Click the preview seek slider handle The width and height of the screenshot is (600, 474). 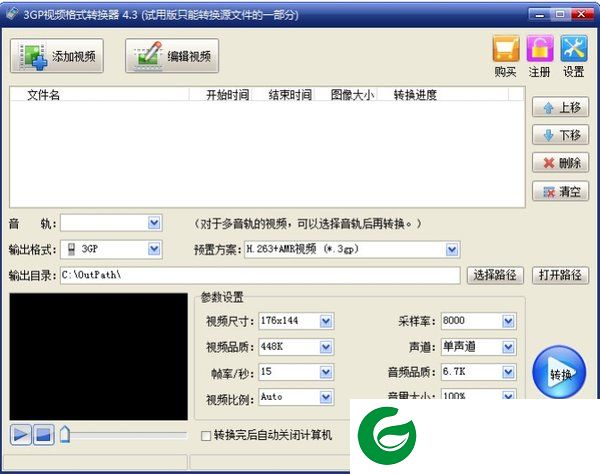[65, 435]
